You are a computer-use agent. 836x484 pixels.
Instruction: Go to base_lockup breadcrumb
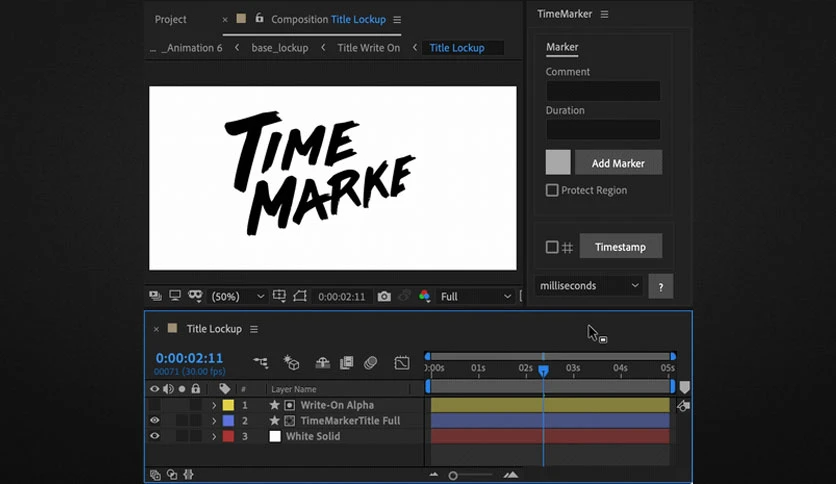pyautogui.click(x=280, y=47)
